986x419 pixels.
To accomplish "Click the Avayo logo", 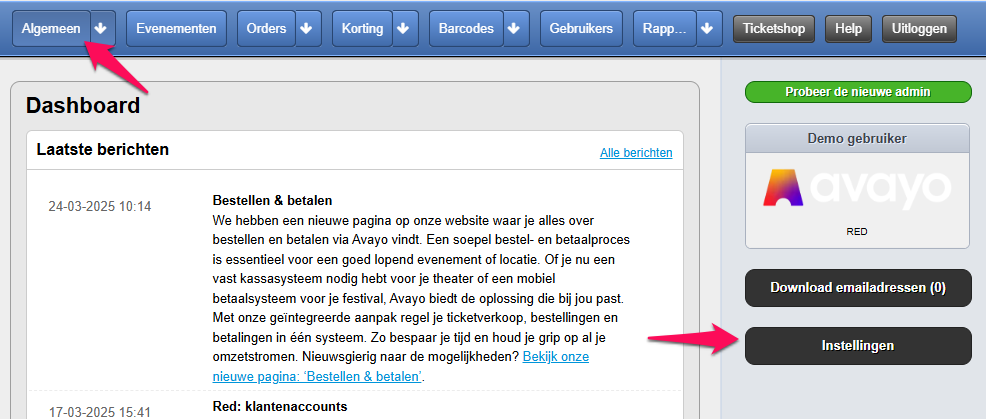I will [858, 187].
